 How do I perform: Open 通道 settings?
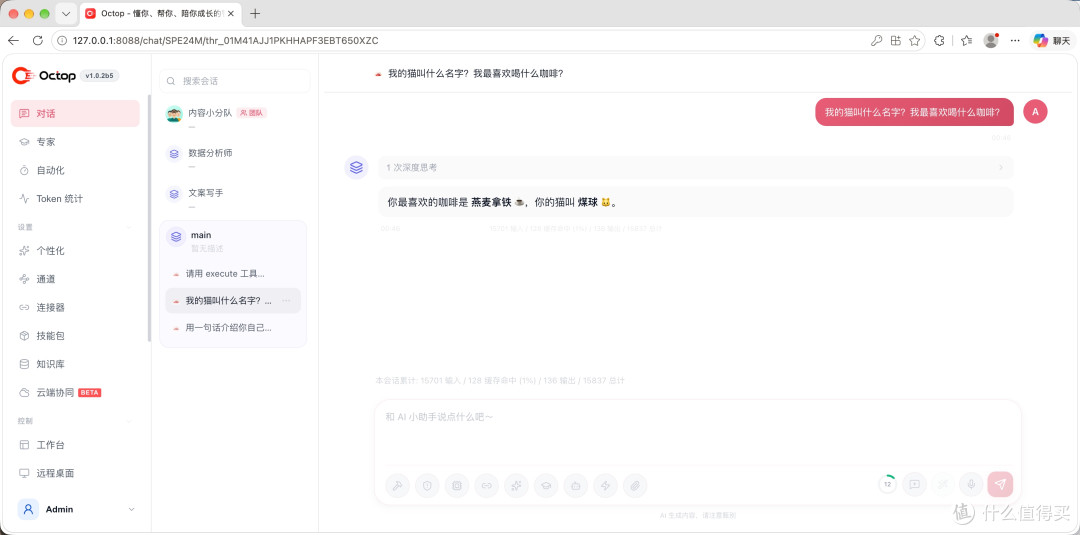click(x=75, y=279)
